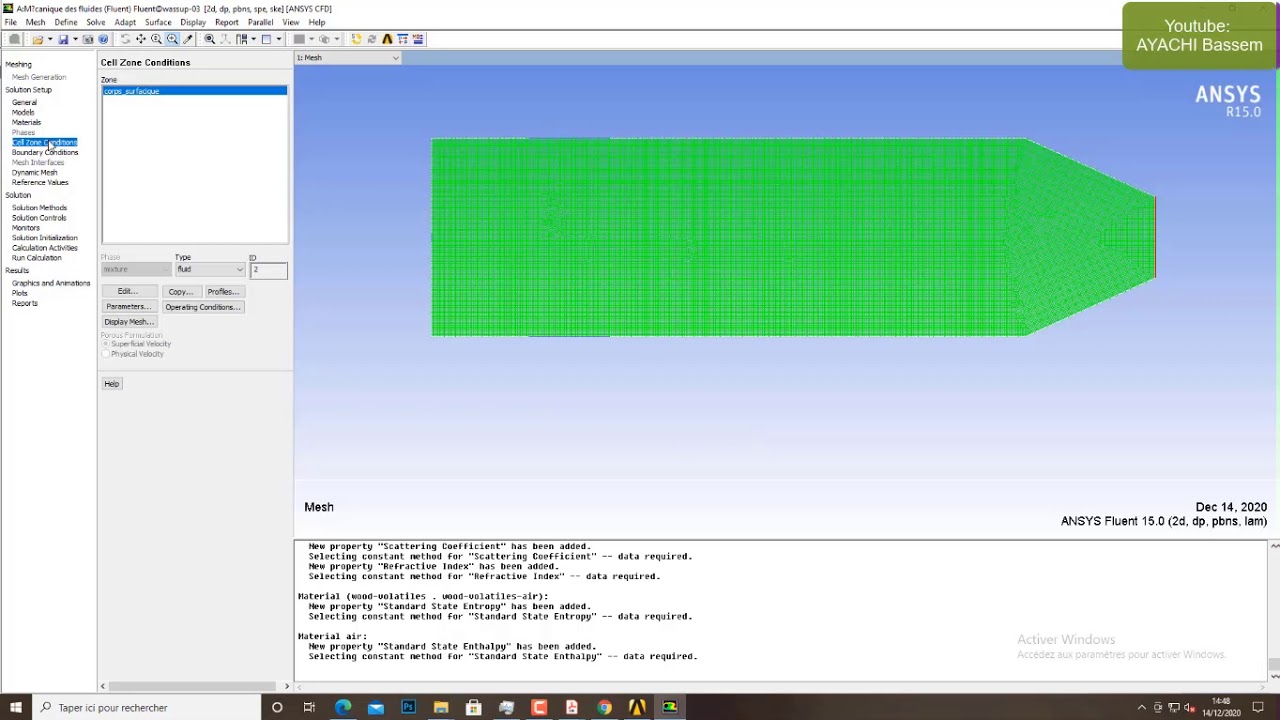Screen dimensions: 1280x720
Task: Open File Explorer from the taskbar
Action: pos(441,707)
